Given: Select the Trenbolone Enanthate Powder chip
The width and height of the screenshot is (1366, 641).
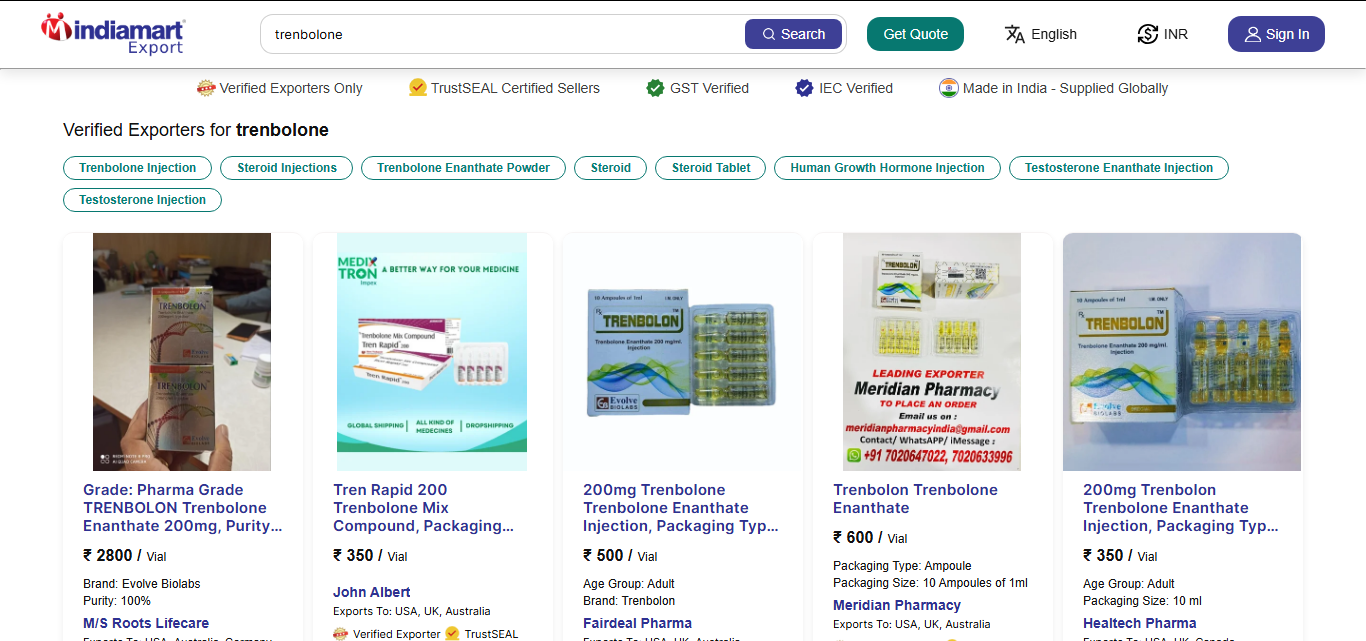Looking at the screenshot, I should (x=463, y=168).
